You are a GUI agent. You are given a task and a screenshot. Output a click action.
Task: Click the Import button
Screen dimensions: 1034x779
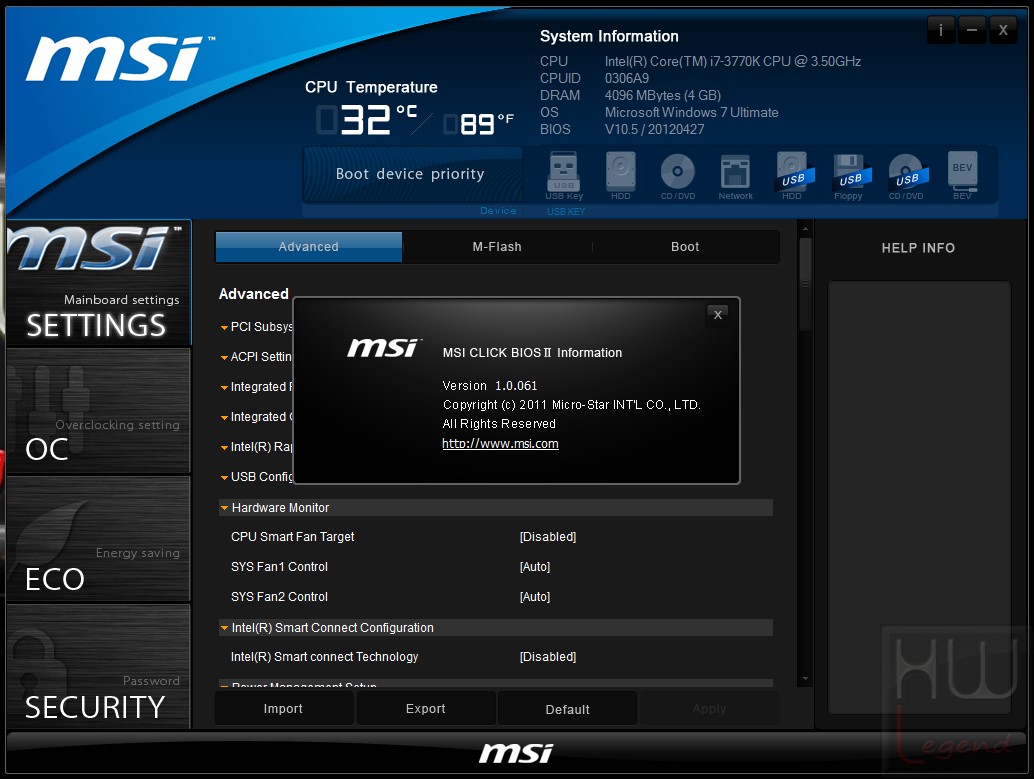[284, 708]
